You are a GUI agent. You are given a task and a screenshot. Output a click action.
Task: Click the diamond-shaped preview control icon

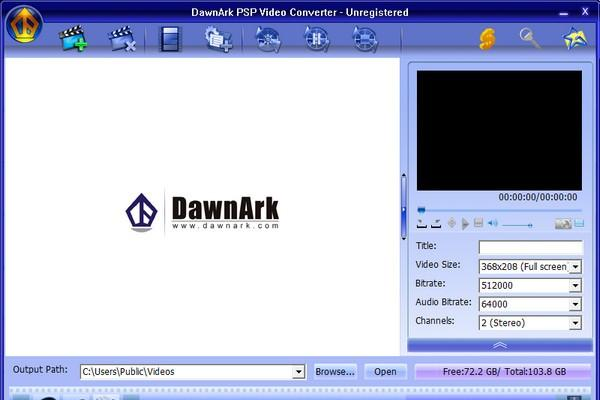point(452,223)
